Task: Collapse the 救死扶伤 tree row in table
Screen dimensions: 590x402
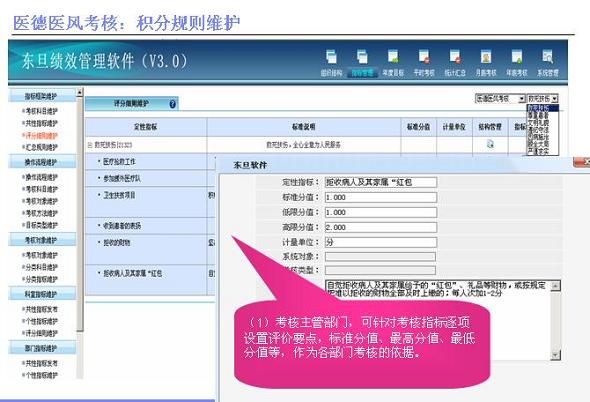Action: pos(90,145)
